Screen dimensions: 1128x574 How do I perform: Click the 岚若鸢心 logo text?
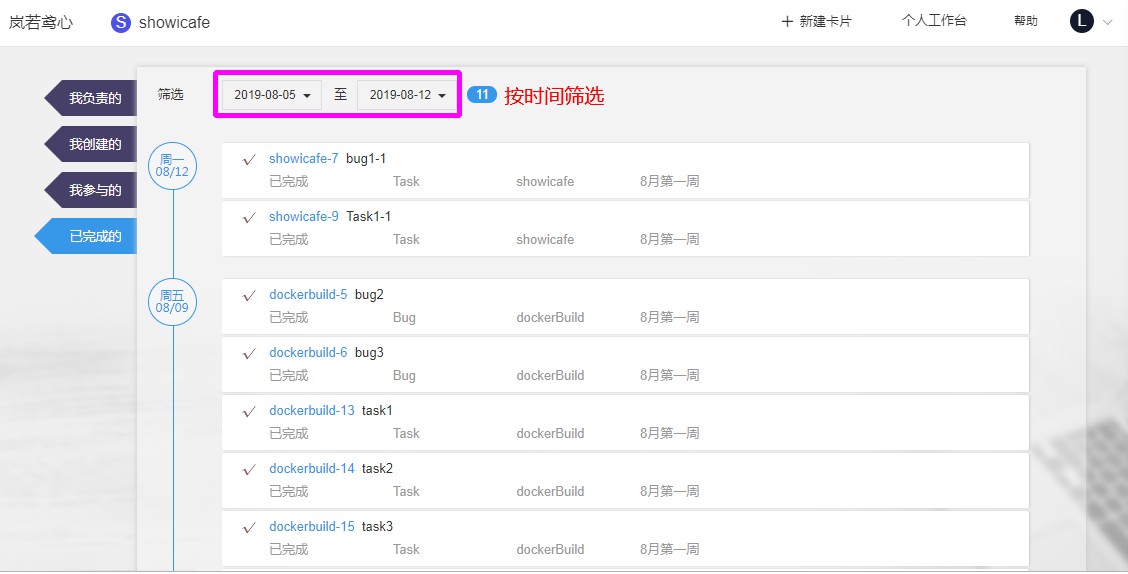point(41,22)
